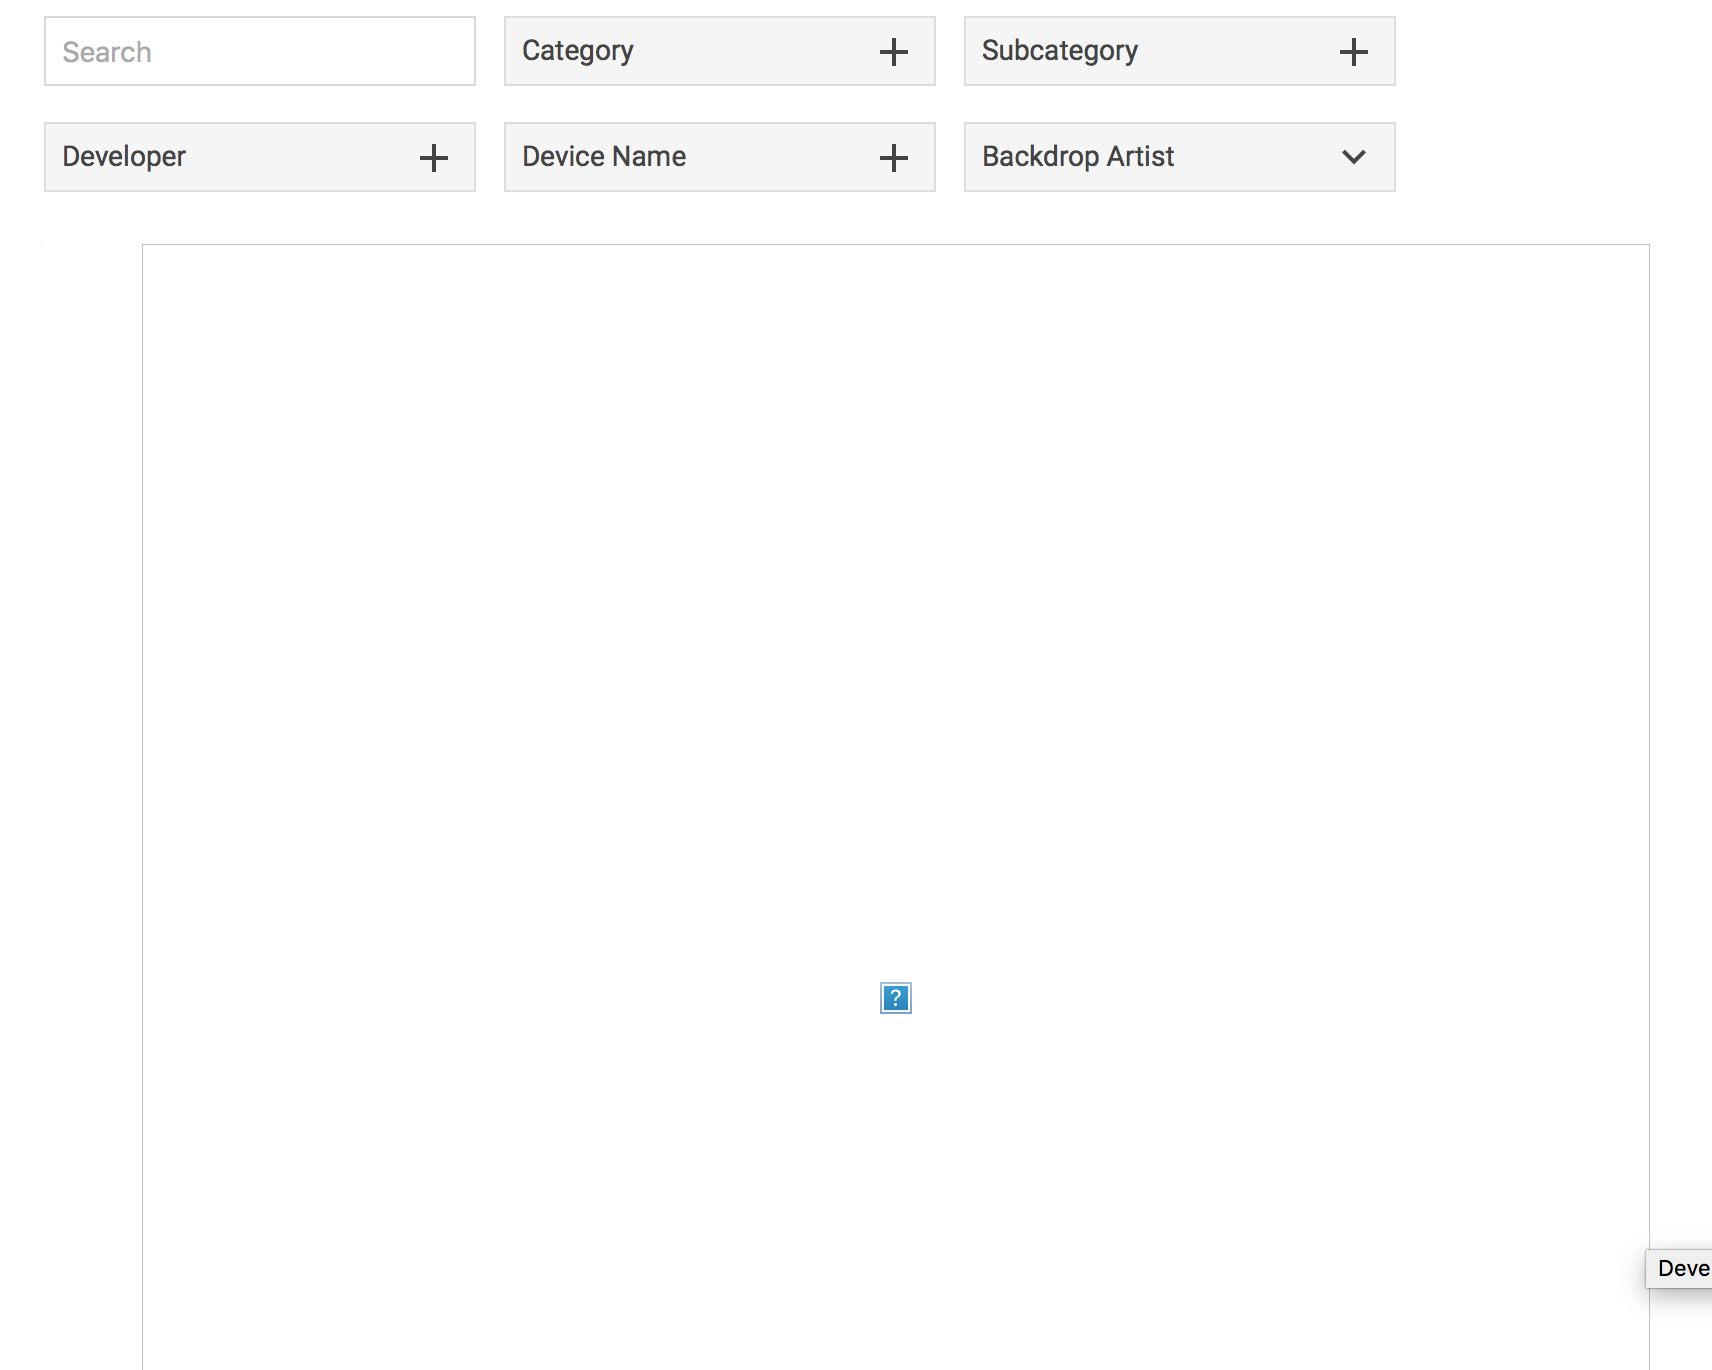Expand the Developer filter
The image size is (1712, 1370).
coord(260,157)
